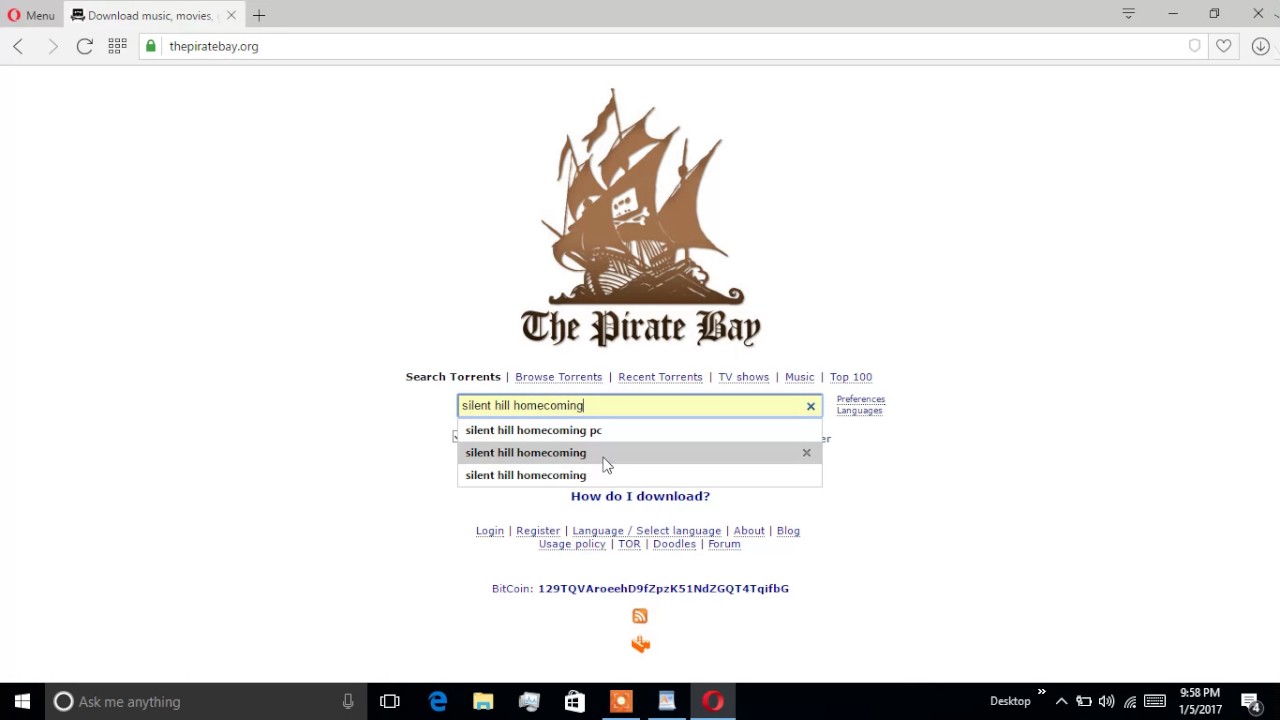Screen dimensions: 1280x720
Task: Open the Register link
Action: 538,531
